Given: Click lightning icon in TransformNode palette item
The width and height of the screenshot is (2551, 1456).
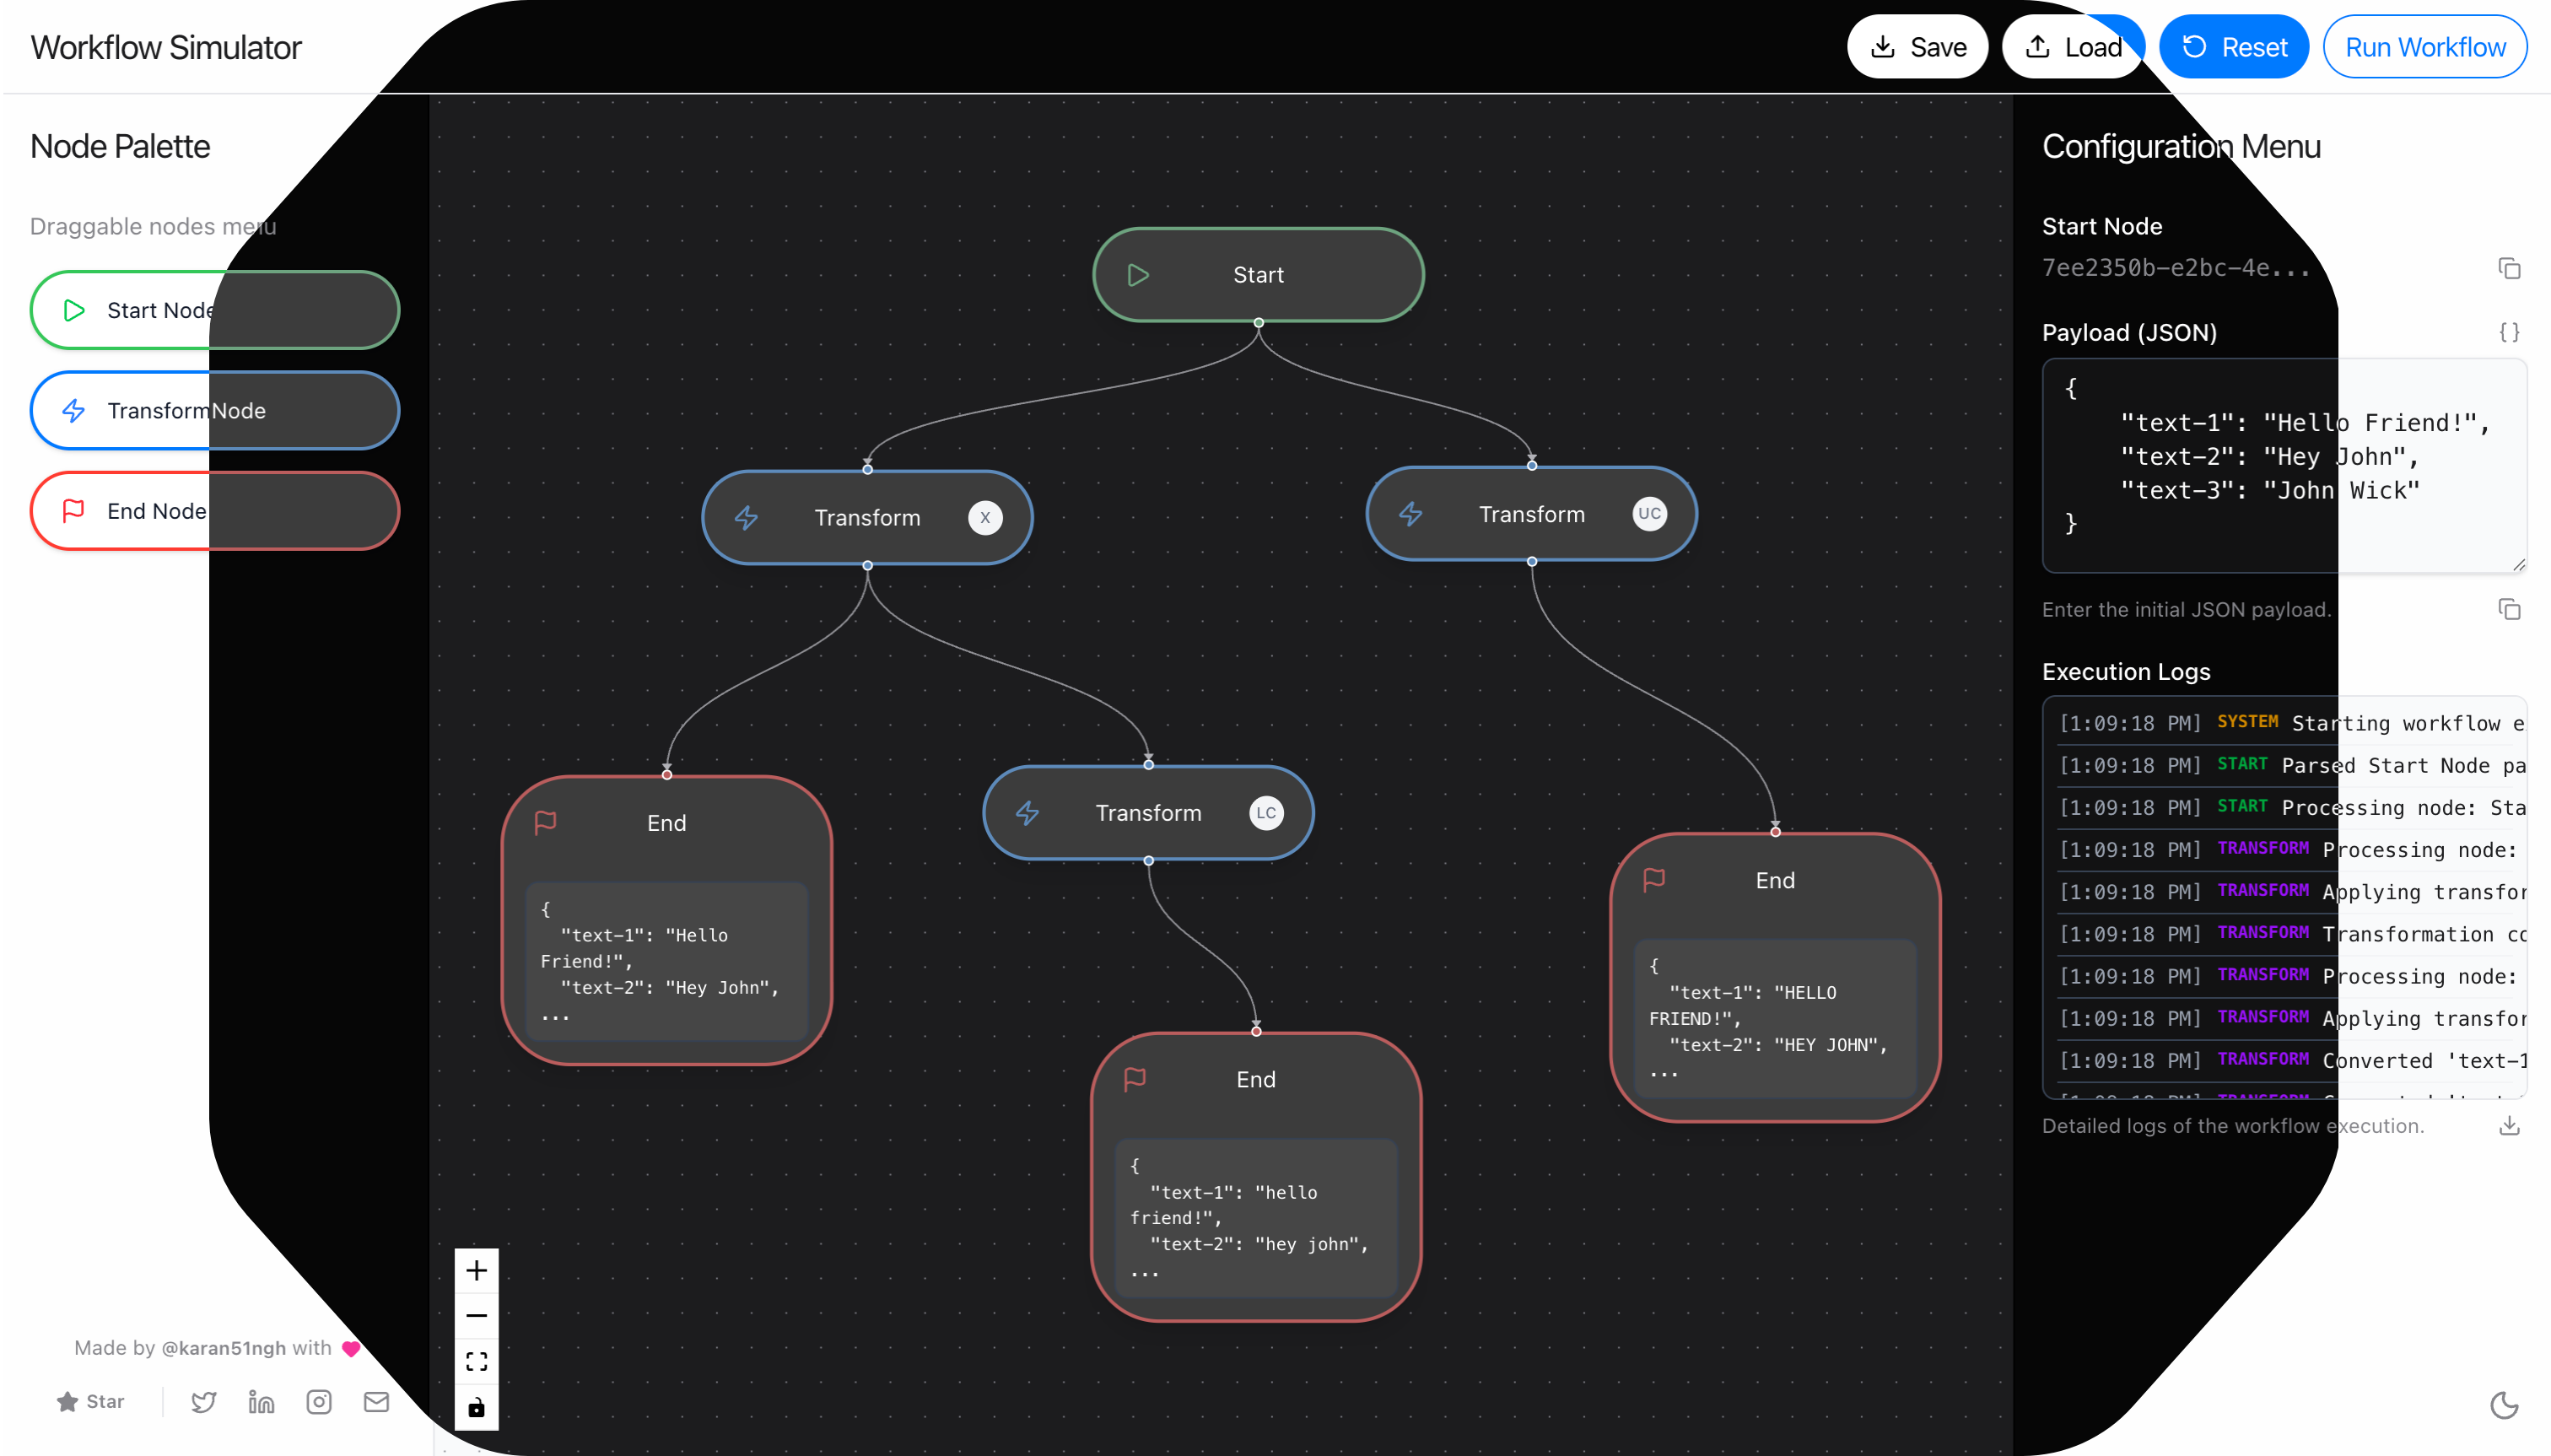Looking at the screenshot, I should (74, 410).
